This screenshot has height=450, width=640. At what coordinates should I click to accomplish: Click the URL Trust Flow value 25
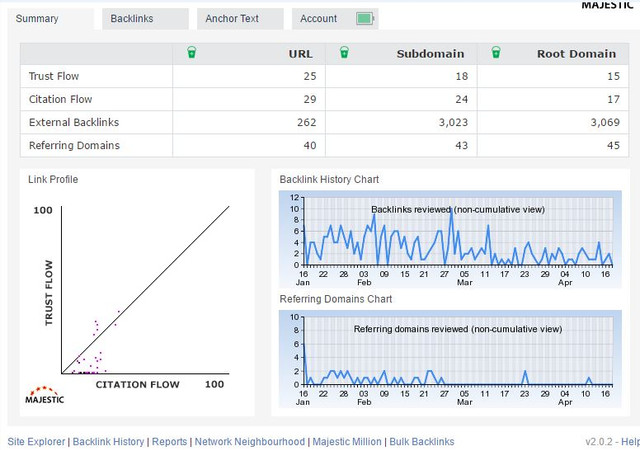310,76
